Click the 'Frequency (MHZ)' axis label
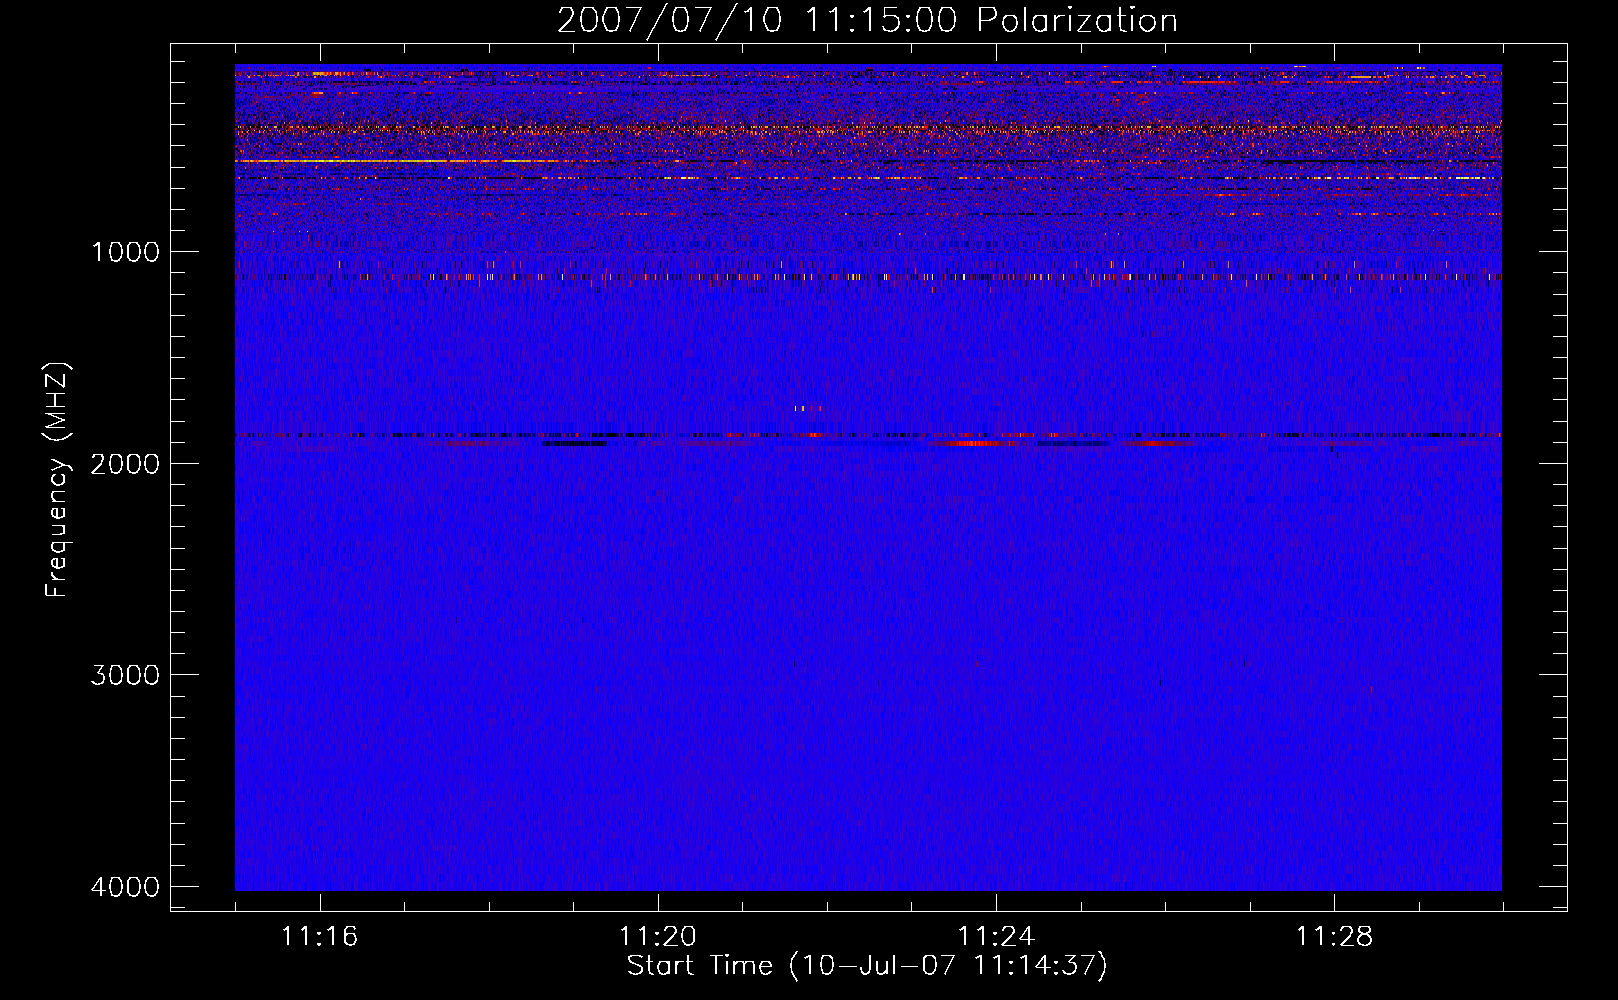1618x1000 pixels. click(58, 480)
